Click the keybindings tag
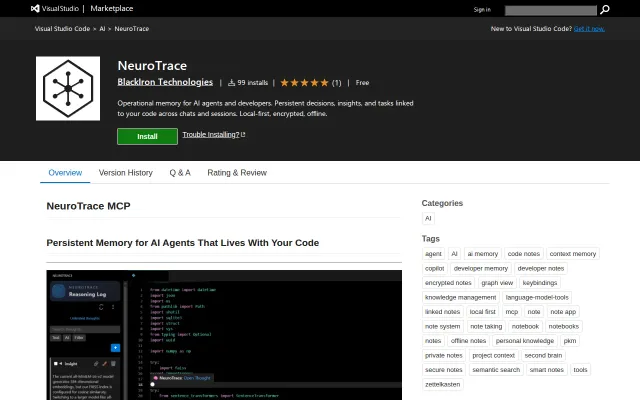 (540, 283)
